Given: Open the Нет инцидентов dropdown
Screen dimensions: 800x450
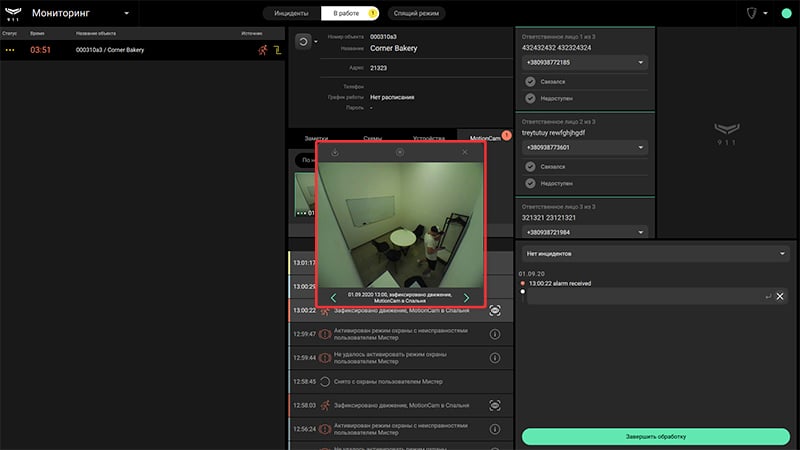Looking at the screenshot, I should tap(655, 254).
